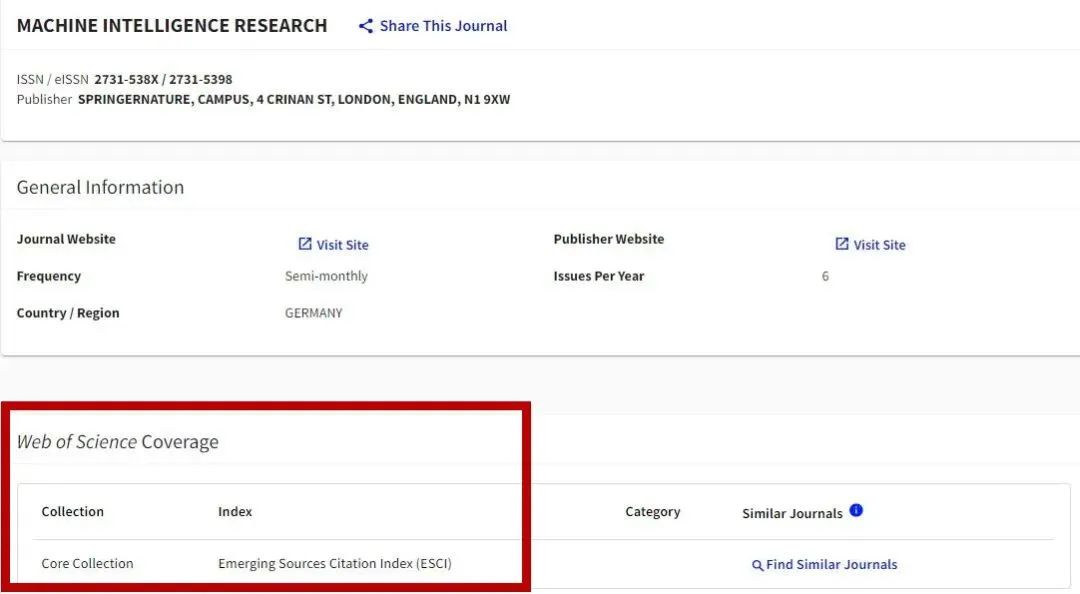The height and width of the screenshot is (594, 1080).
Task: Click the external-link icon for Publisher Website
Action: pyautogui.click(x=842, y=244)
